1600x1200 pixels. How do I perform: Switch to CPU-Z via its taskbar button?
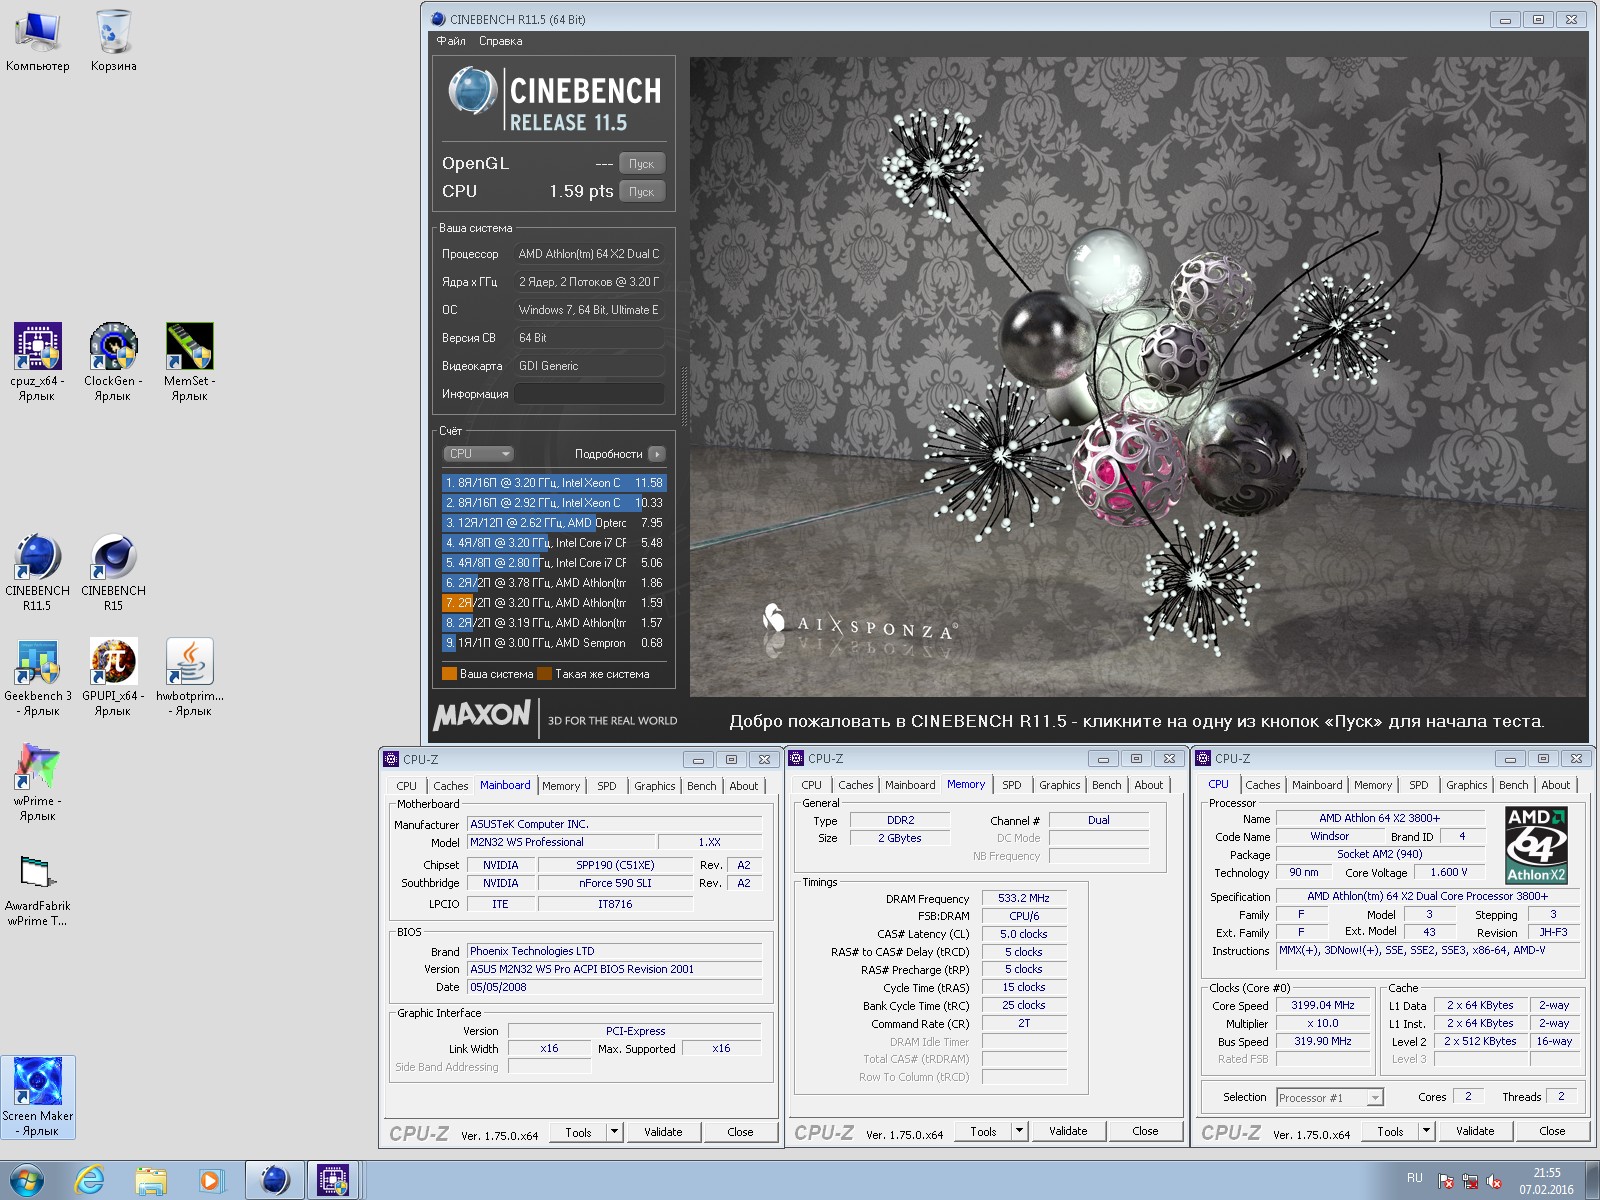coord(333,1181)
